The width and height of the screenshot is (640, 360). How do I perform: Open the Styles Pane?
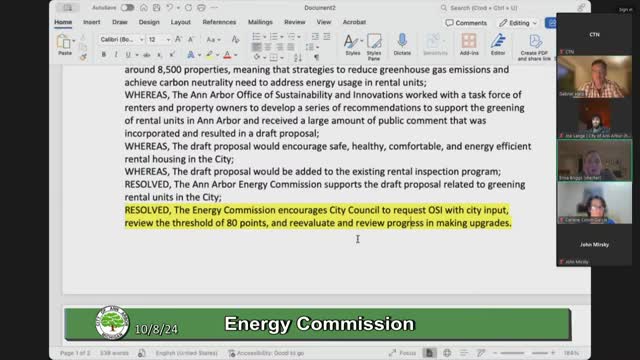pos(374,46)
